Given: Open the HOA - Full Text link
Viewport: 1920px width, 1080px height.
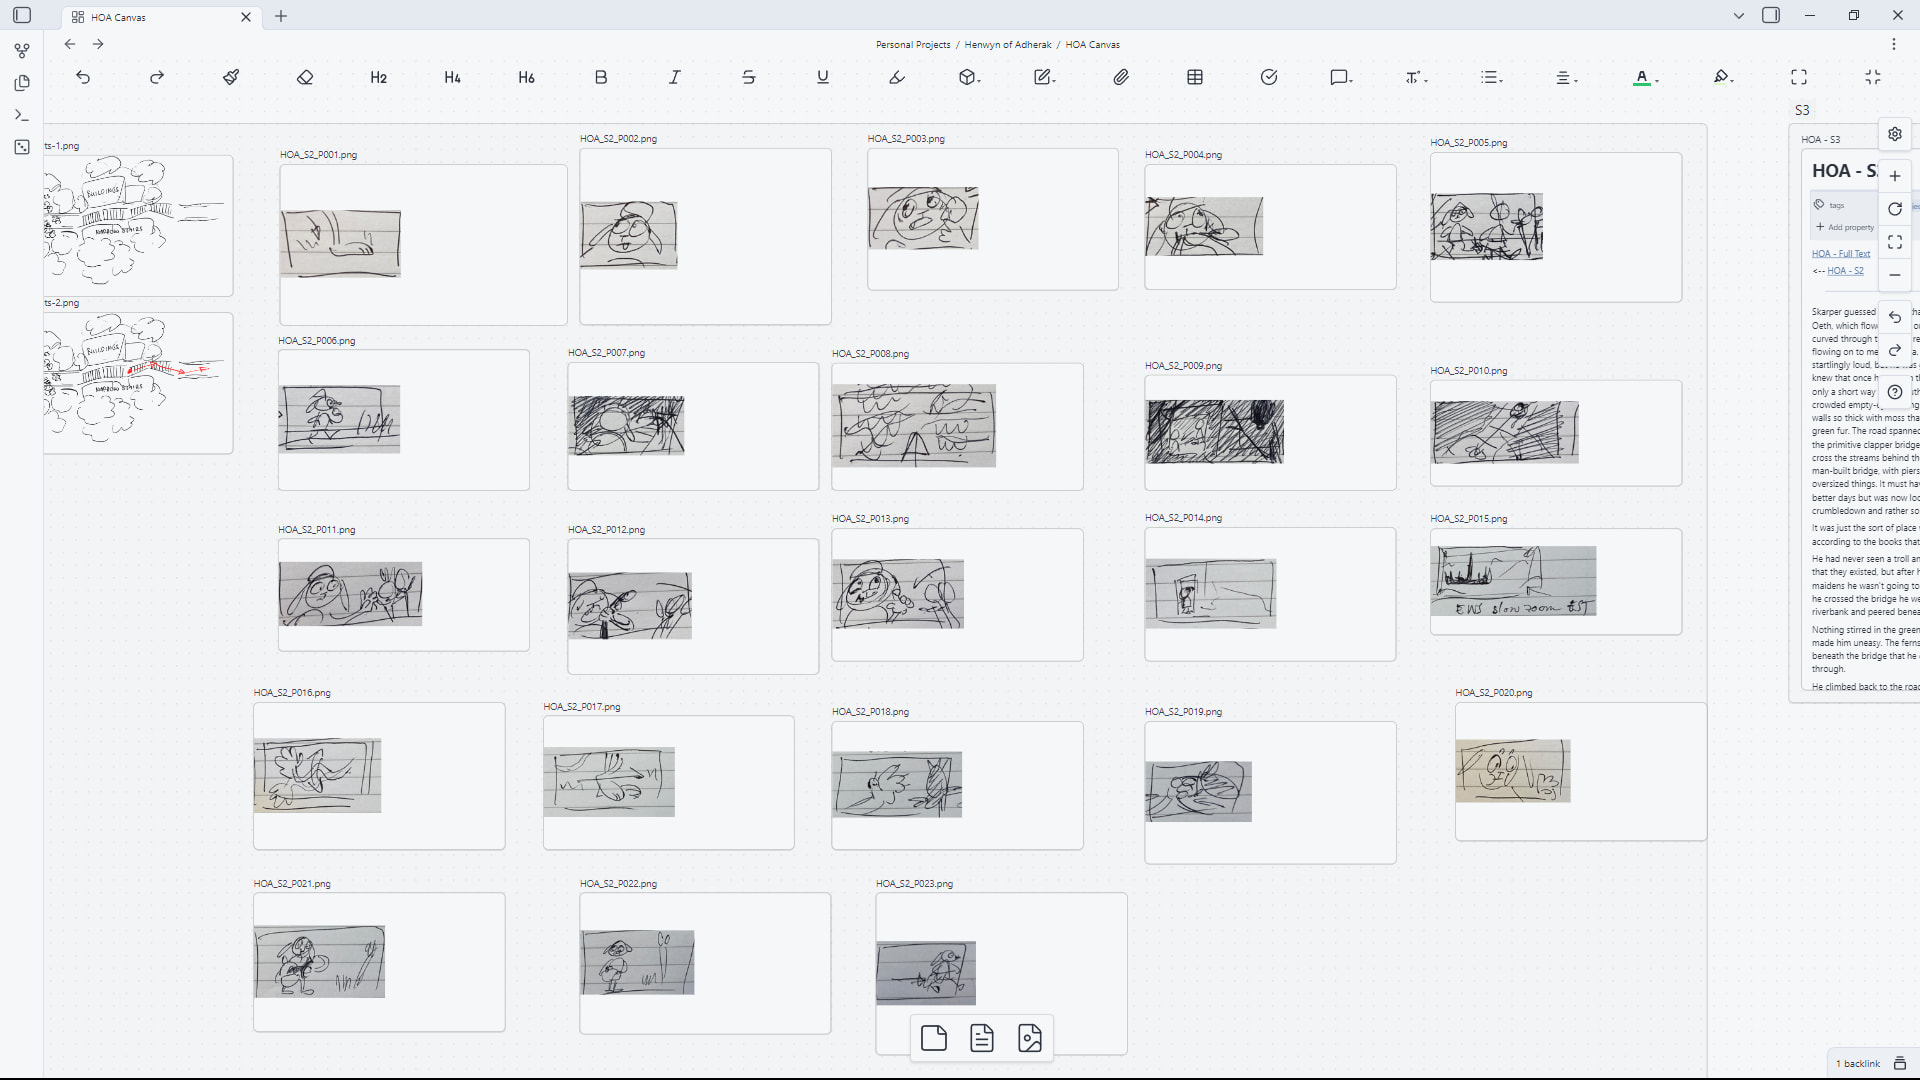Looking at the screenshot, I should 1840,254.
